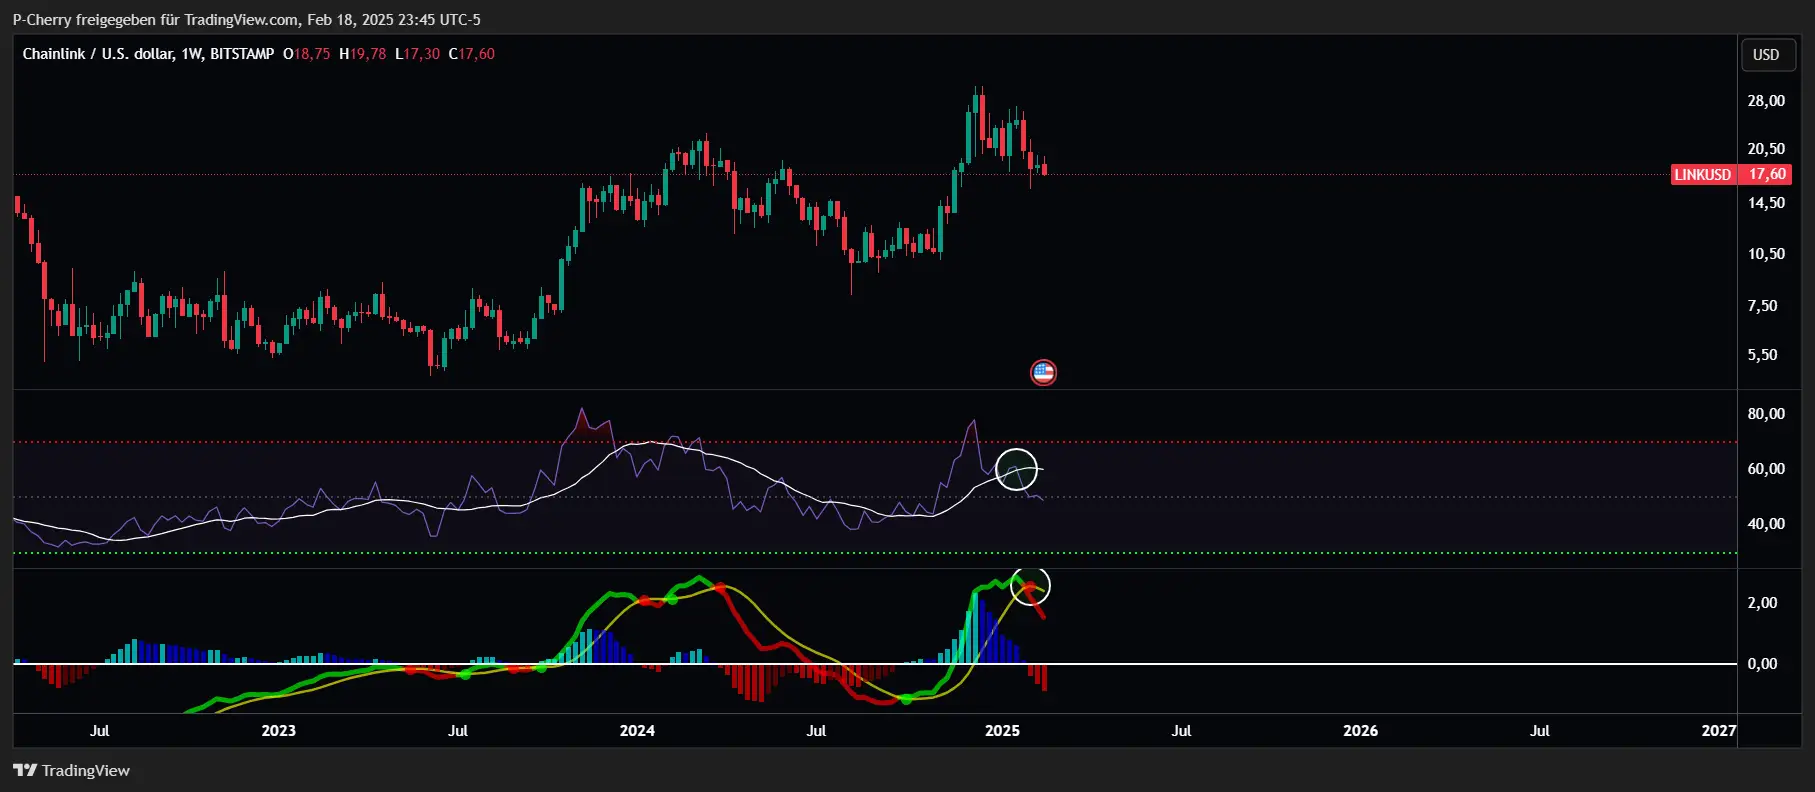
Task: Open the USD currency selector
Action: coord(1766,55)
